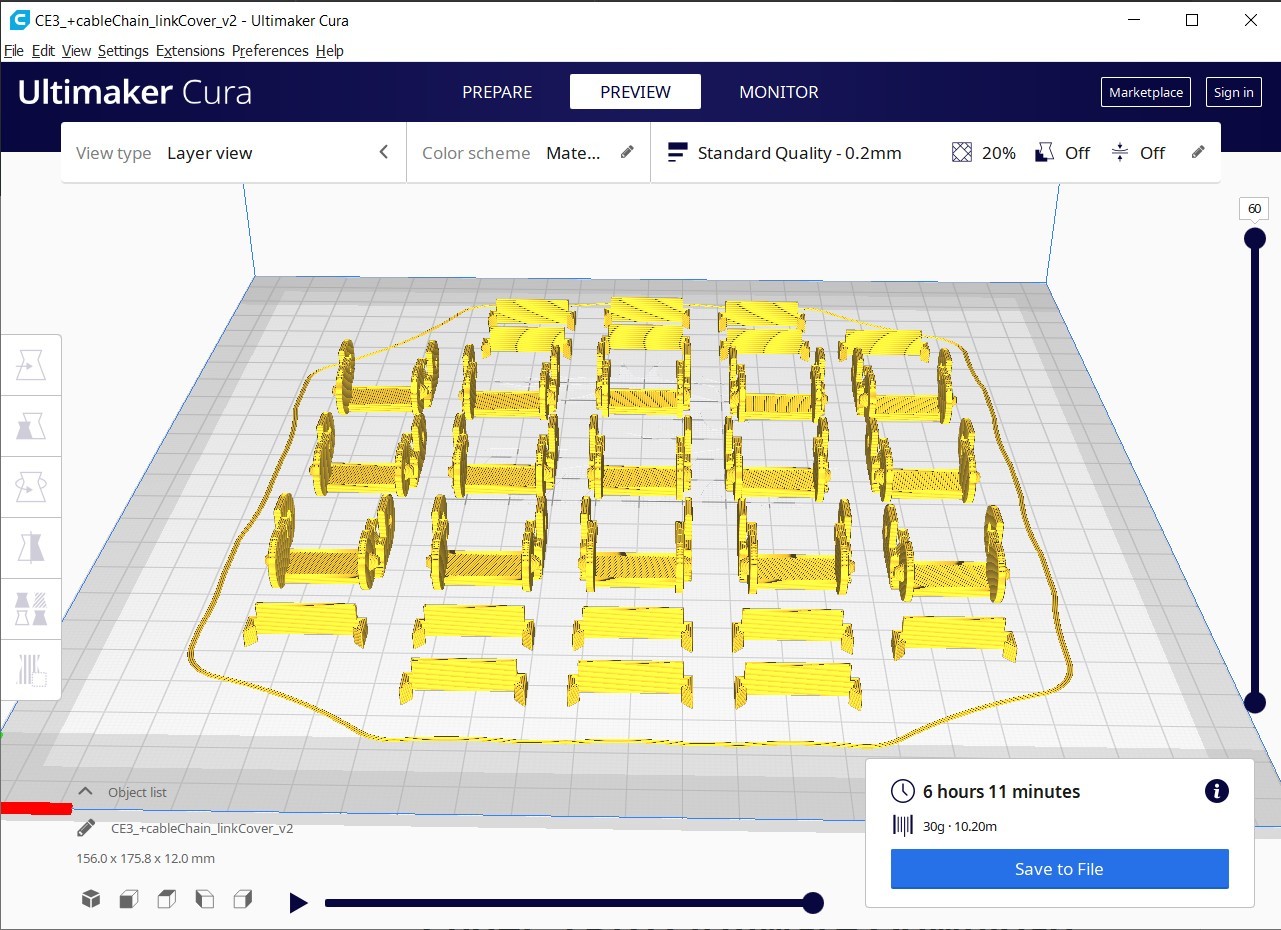Click the Standard Quality profile icon

677,152
